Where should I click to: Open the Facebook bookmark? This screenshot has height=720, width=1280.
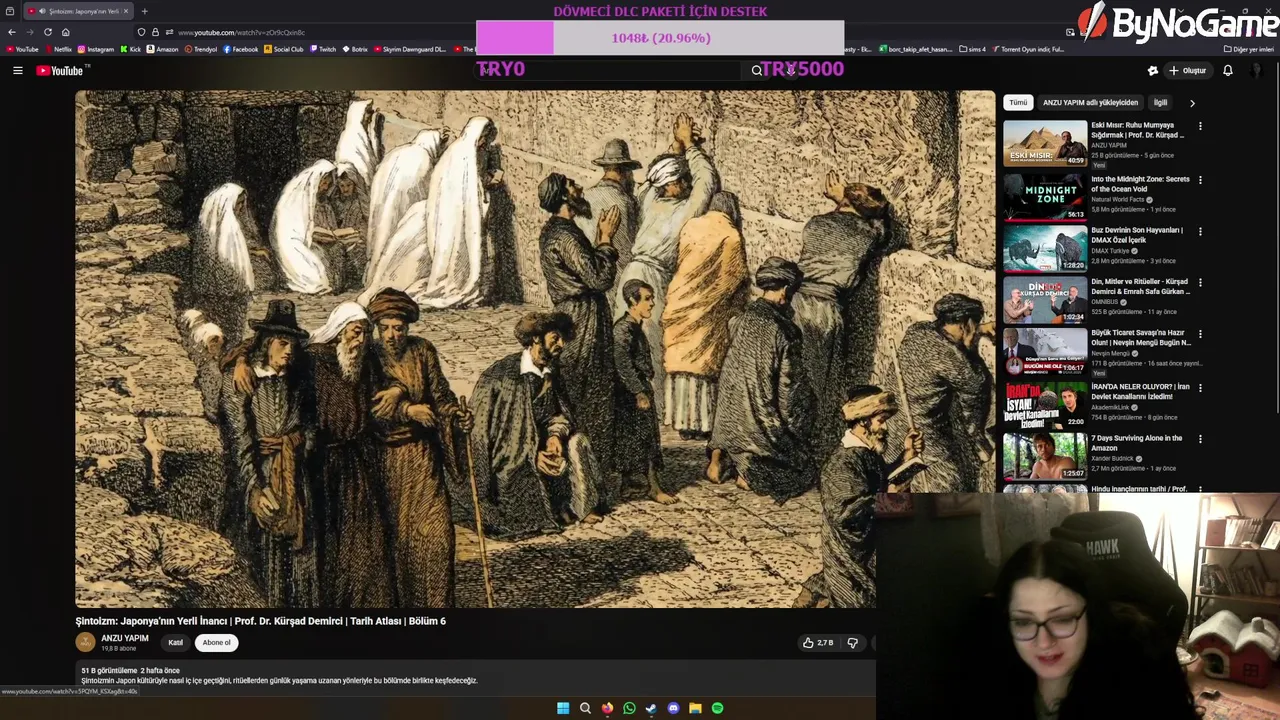pyautogui.click(x=241, y=49)
